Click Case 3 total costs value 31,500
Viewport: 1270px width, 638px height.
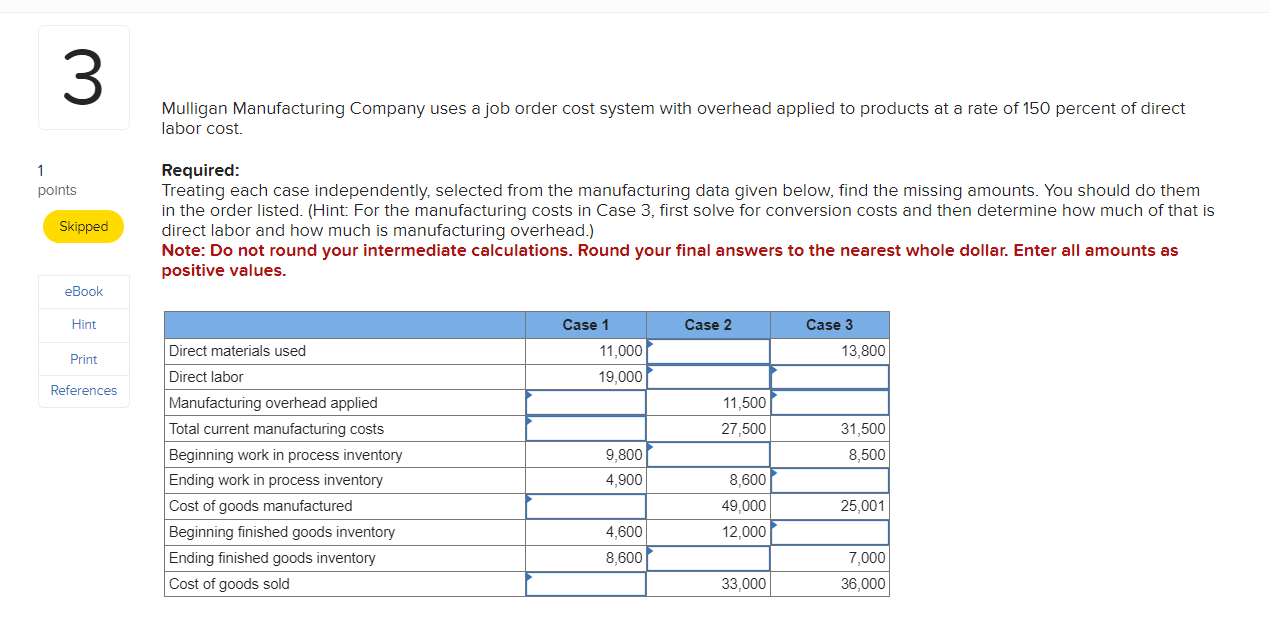863,429
